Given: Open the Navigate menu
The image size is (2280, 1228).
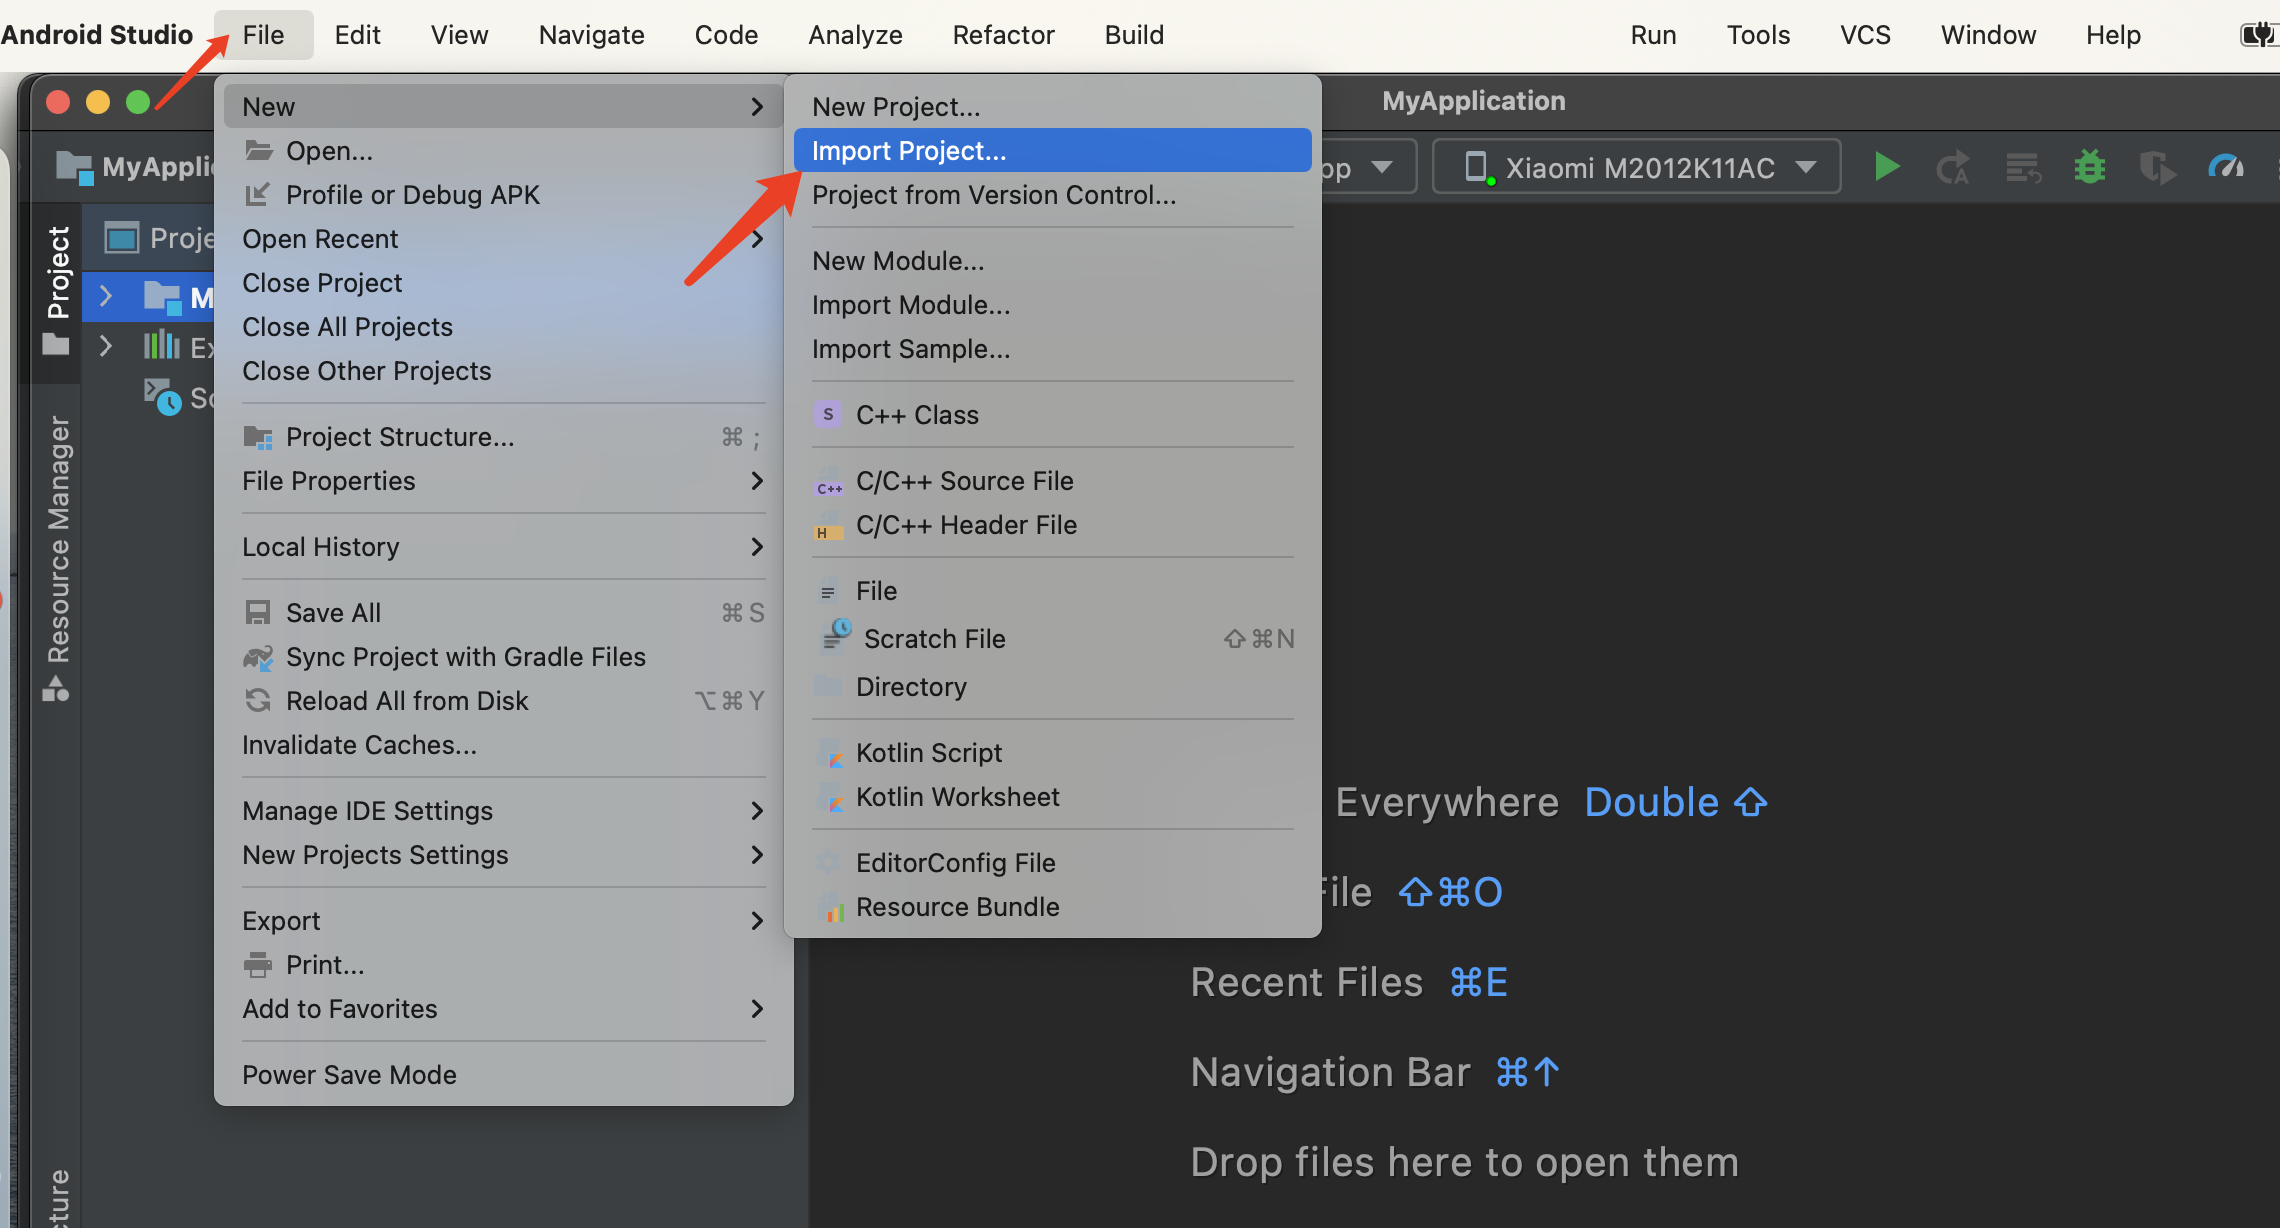Looking at the screenshot, I should point(591,35).
